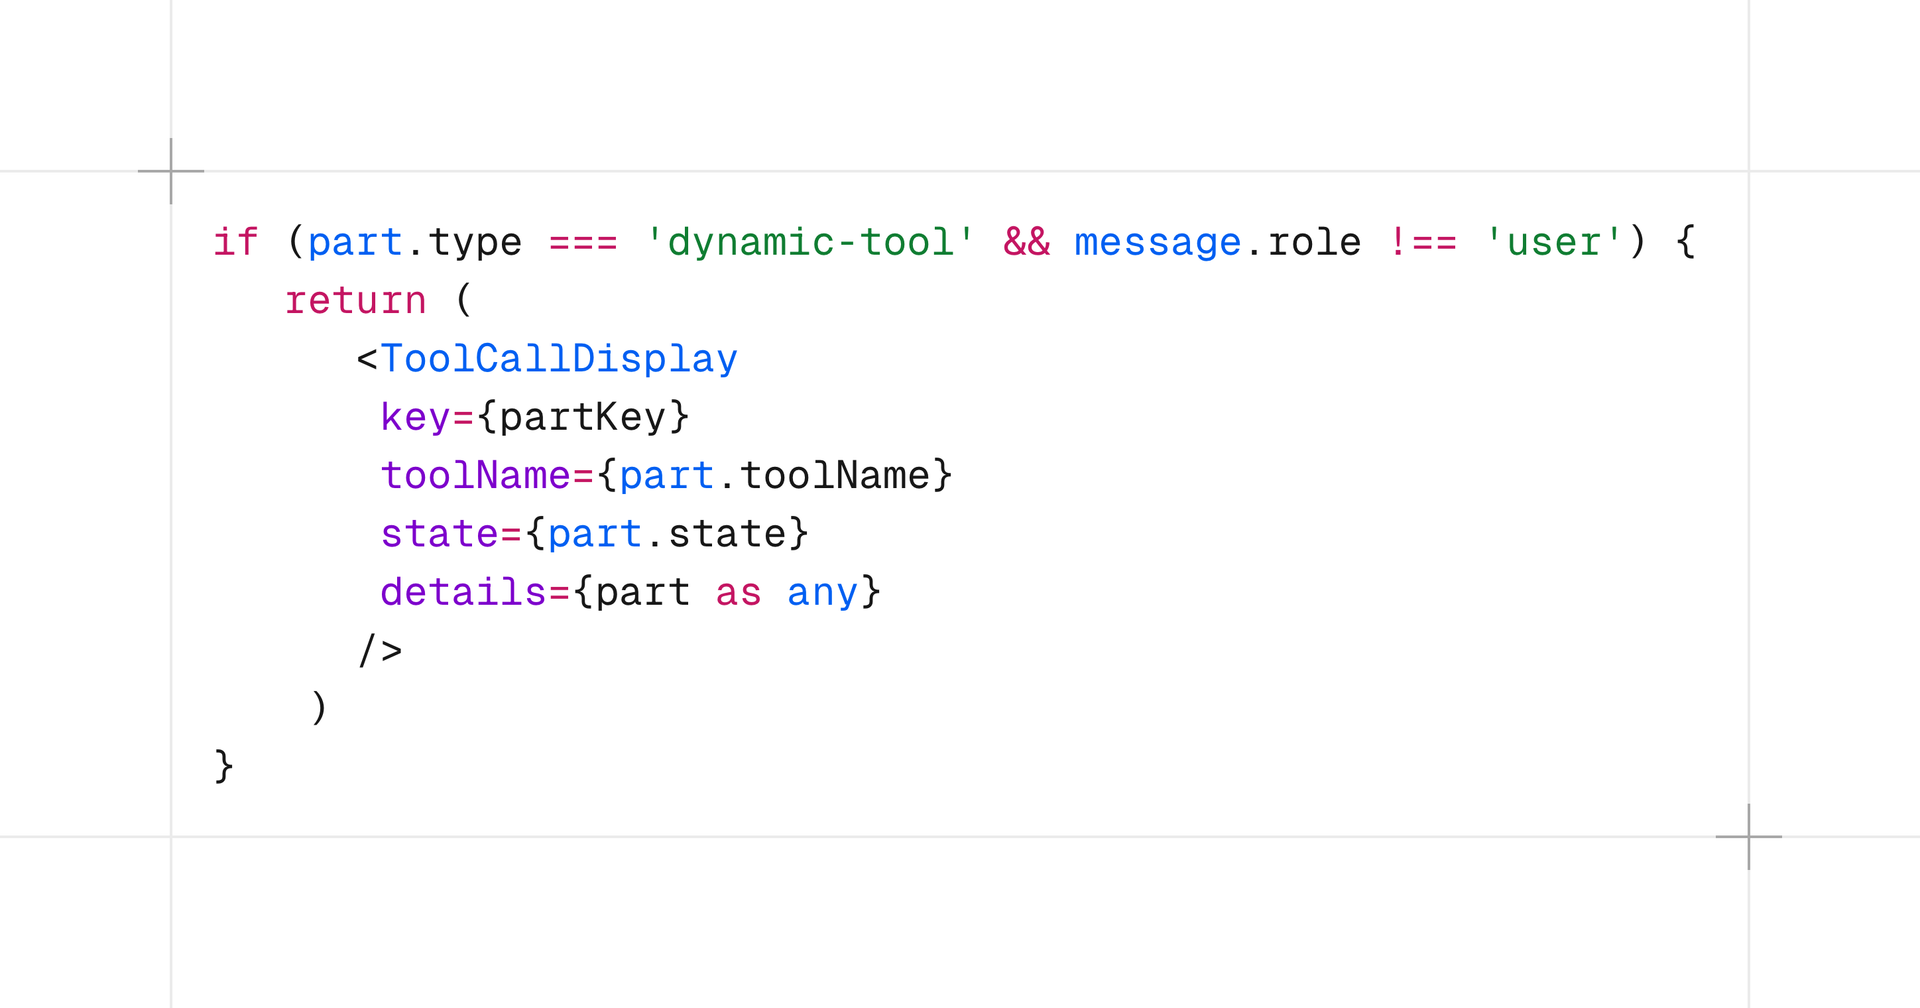Image resolution: width=1920 pixels, height=1008 pixels.
Task: Click the === strict equality operator
Action: (x=583, y=242)
